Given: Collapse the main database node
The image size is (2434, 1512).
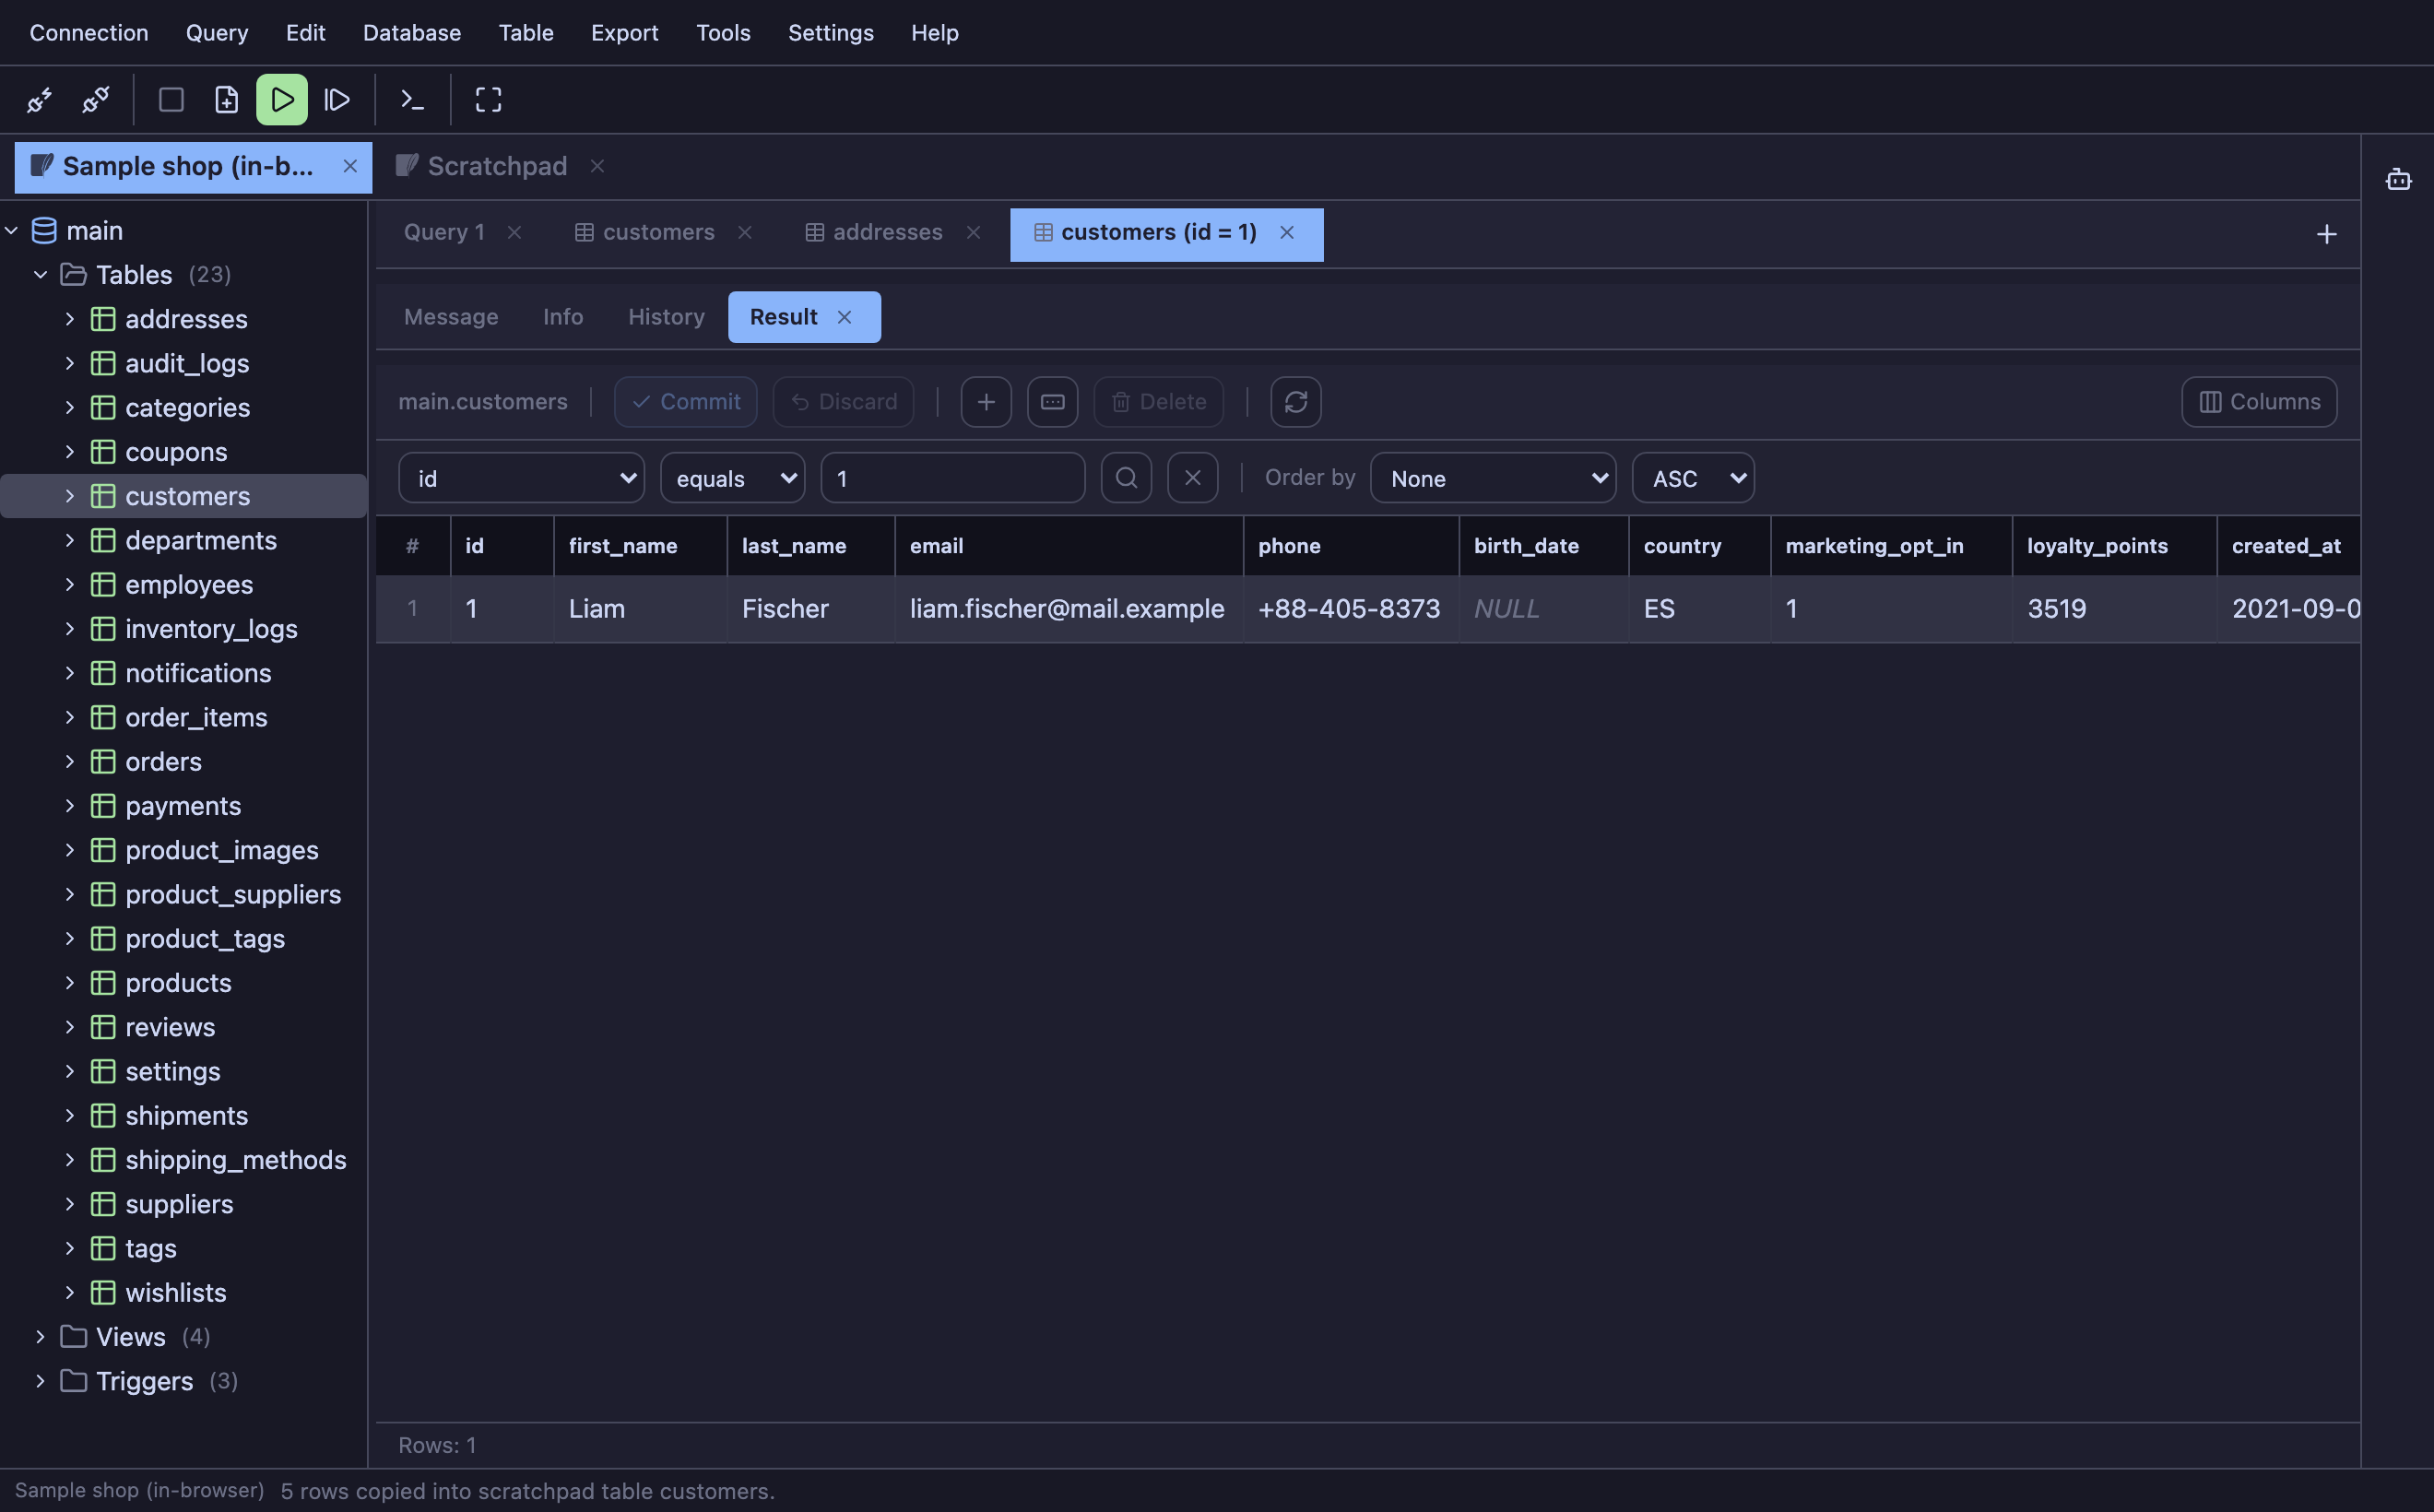Looking at the screenshot, I should [x=12, y=231].
